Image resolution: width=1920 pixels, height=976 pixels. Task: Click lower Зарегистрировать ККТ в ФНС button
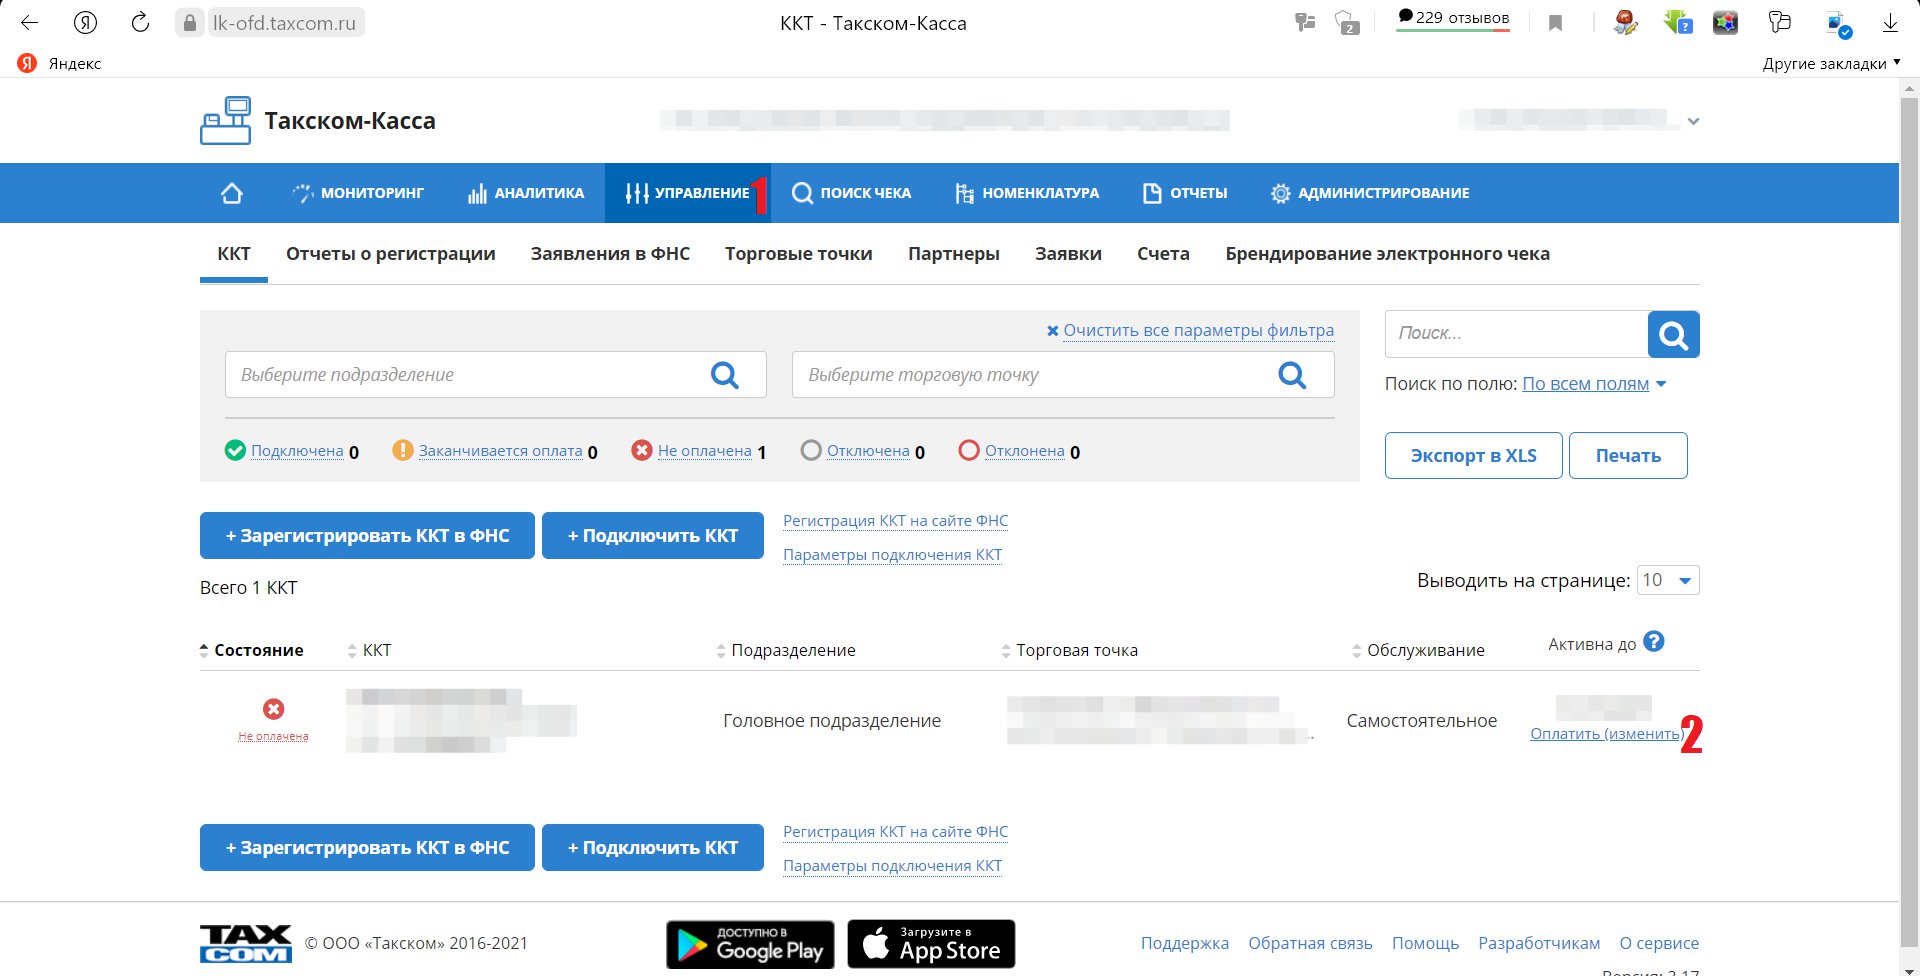[367, 848]
